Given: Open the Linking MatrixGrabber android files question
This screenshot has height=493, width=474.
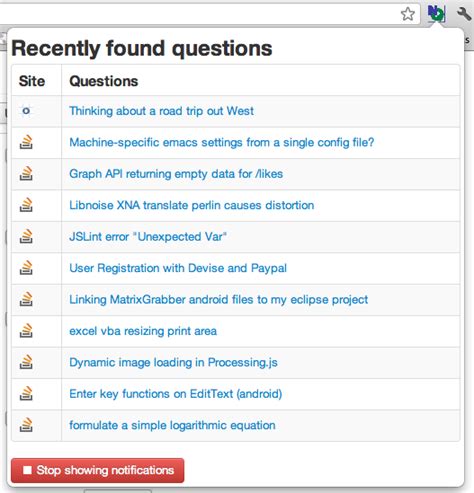Looking at the screenshot, I should [219, 300].
